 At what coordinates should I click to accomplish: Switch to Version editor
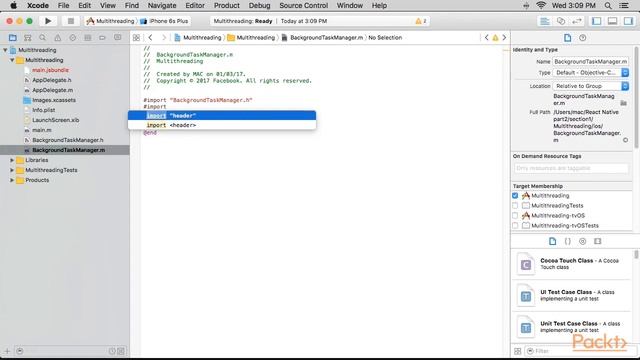577,21
